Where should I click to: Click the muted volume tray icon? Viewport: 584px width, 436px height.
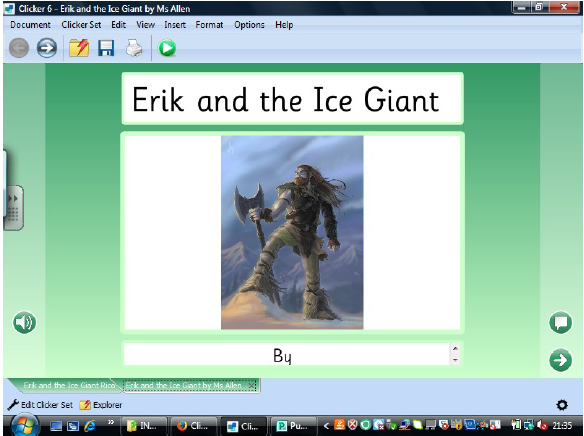coord(543,426)
